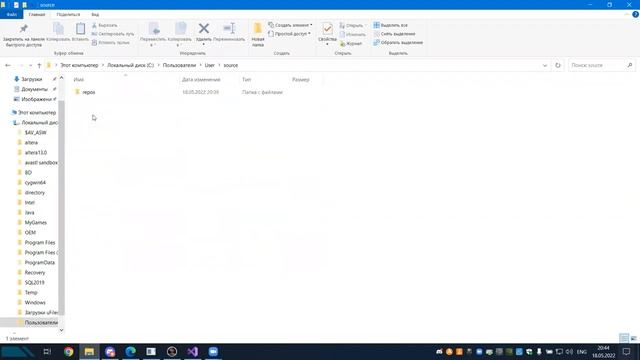Switch to the Home ribbon tab

[x=37, y=14]
